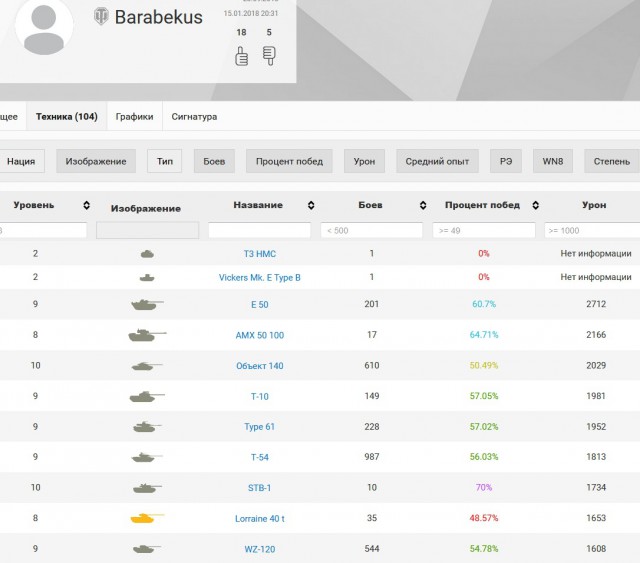Image resolution: width=640 pixels, height=563 pixels.
Task: Click the thumbs up icon
Action: point(242,56)
